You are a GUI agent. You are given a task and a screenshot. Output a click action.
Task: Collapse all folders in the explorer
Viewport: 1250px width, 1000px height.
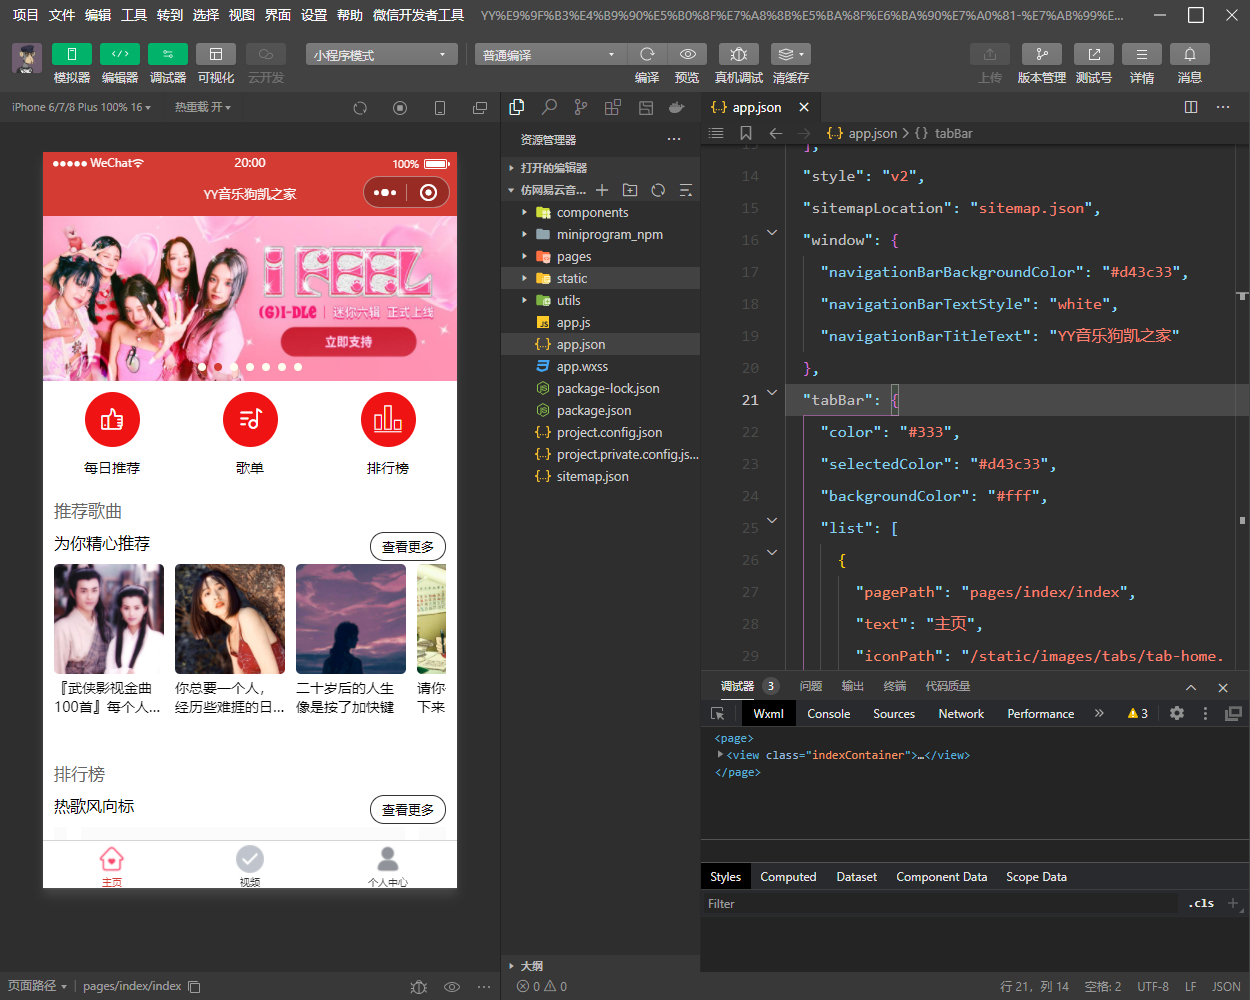[x=686, y=190]
